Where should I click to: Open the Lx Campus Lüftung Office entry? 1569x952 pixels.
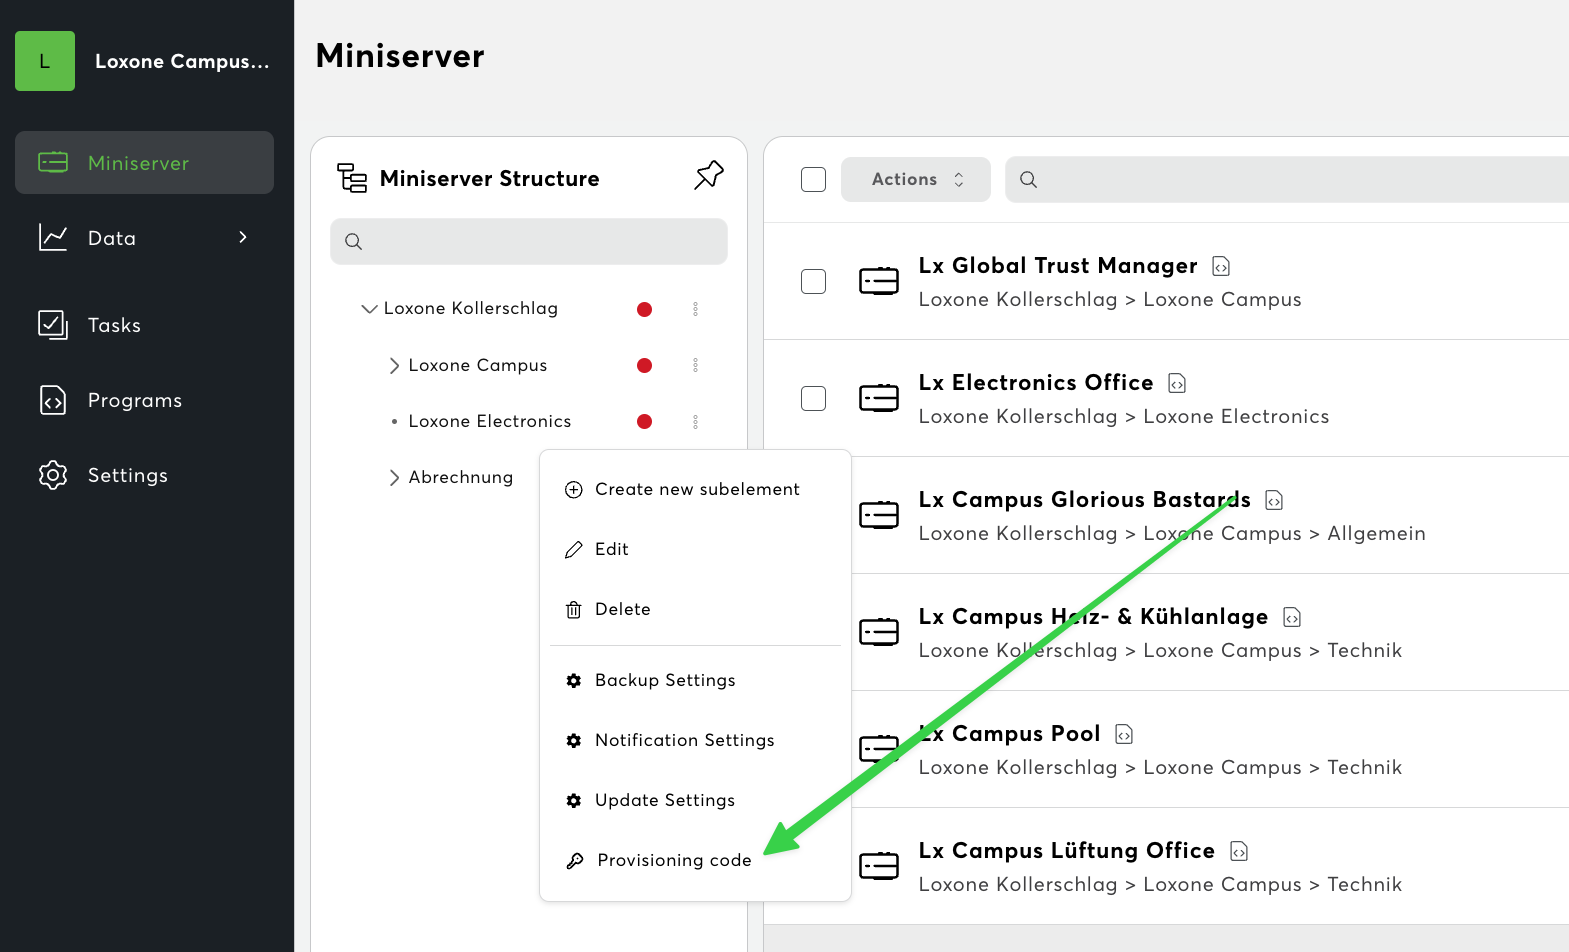pyautogui.click(x=1066, y=851)
